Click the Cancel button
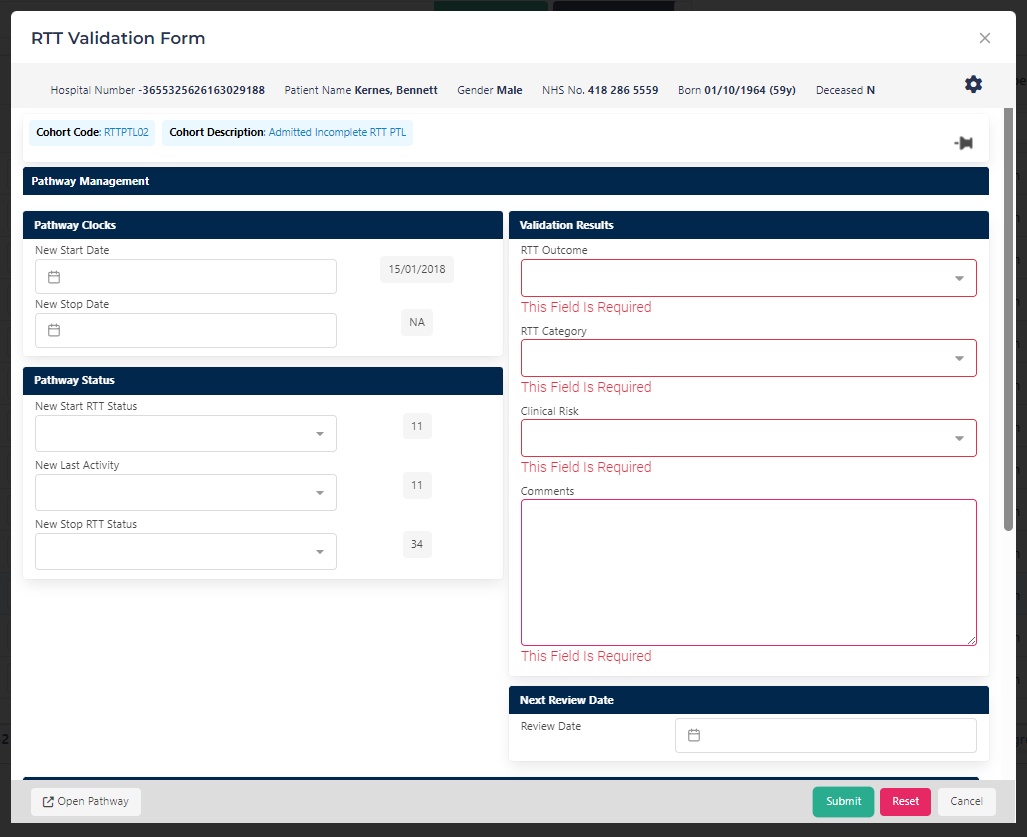Image resolution: width=1027 pixels, height=837 pixels. tap(966, 802)
